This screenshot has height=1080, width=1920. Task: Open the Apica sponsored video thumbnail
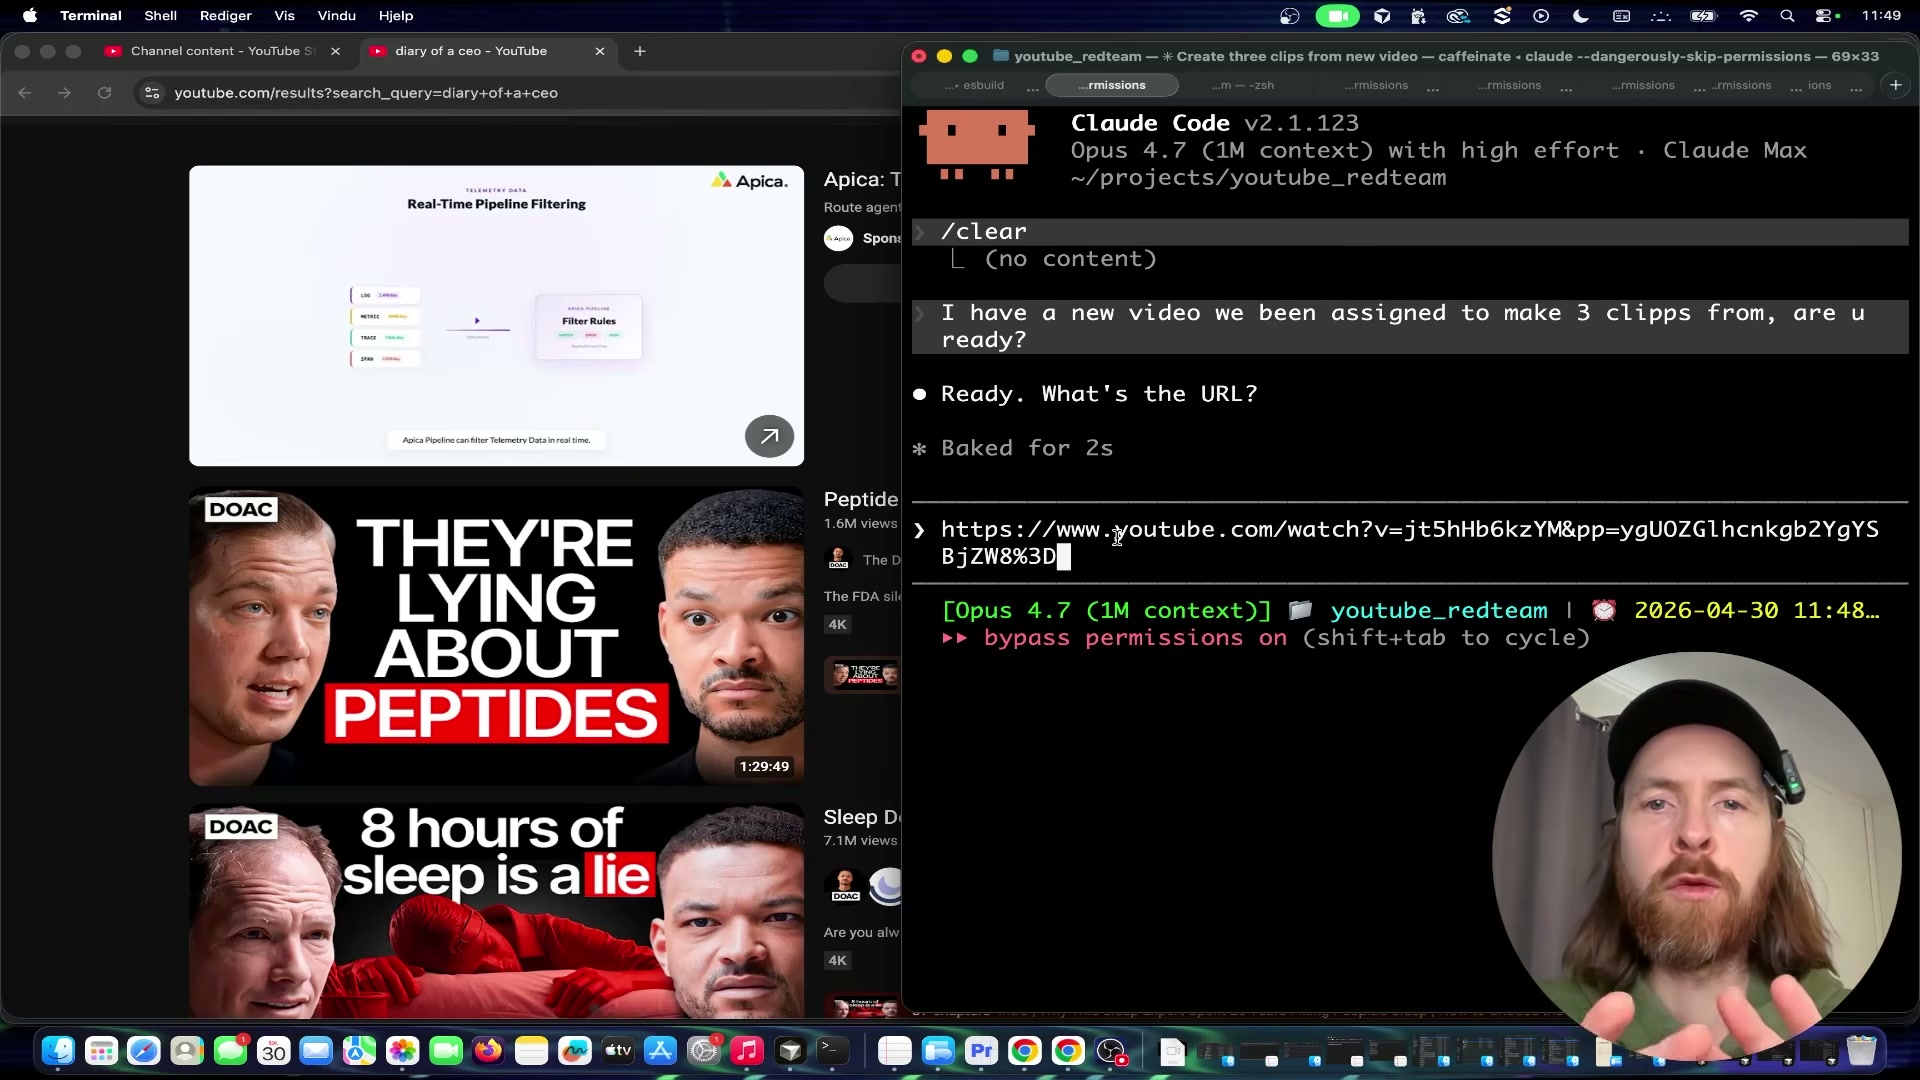(x=496, y=316)
